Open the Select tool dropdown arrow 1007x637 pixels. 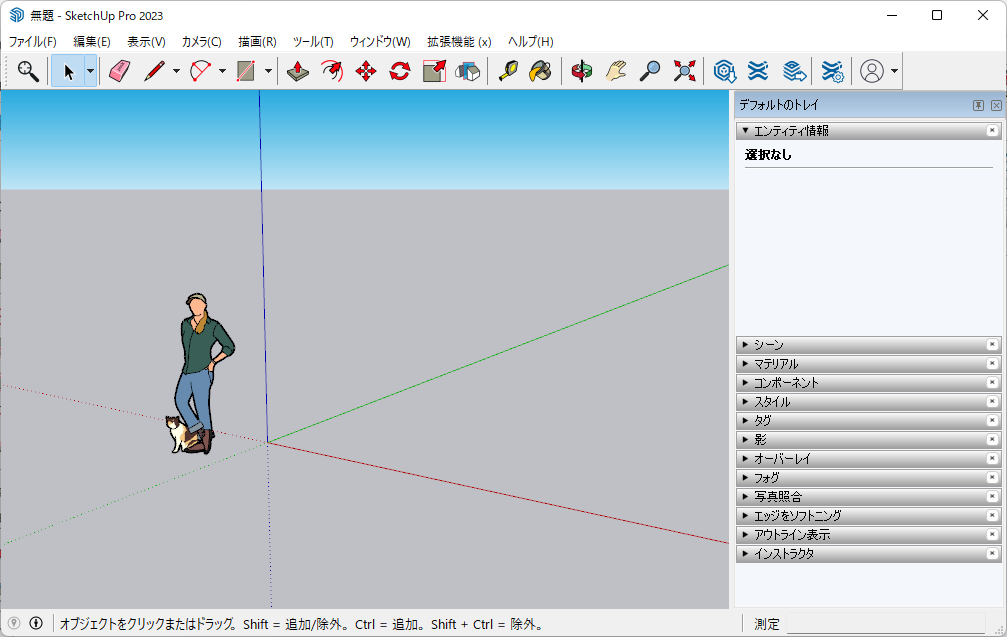click(x=90, y=71)
